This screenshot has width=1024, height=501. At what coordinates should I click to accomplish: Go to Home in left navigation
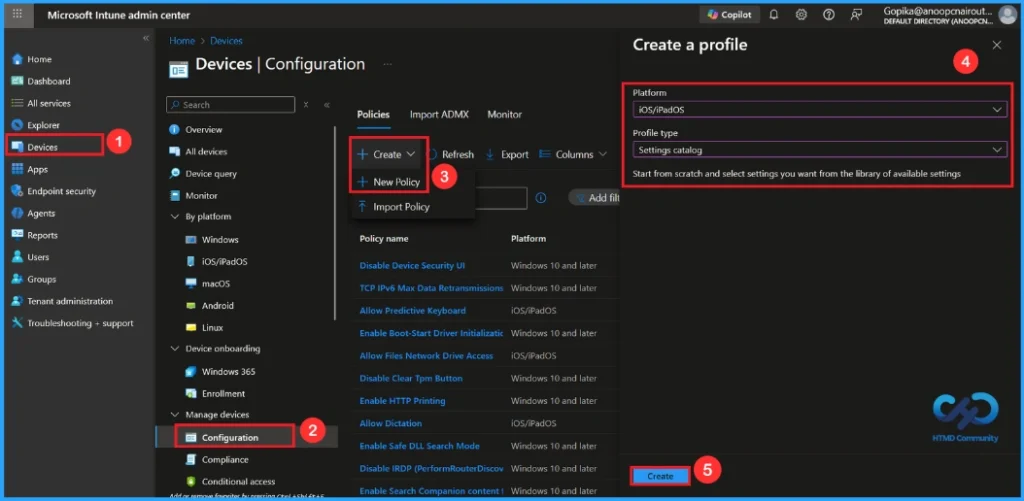pyautogui.click(x=39, y=59)
